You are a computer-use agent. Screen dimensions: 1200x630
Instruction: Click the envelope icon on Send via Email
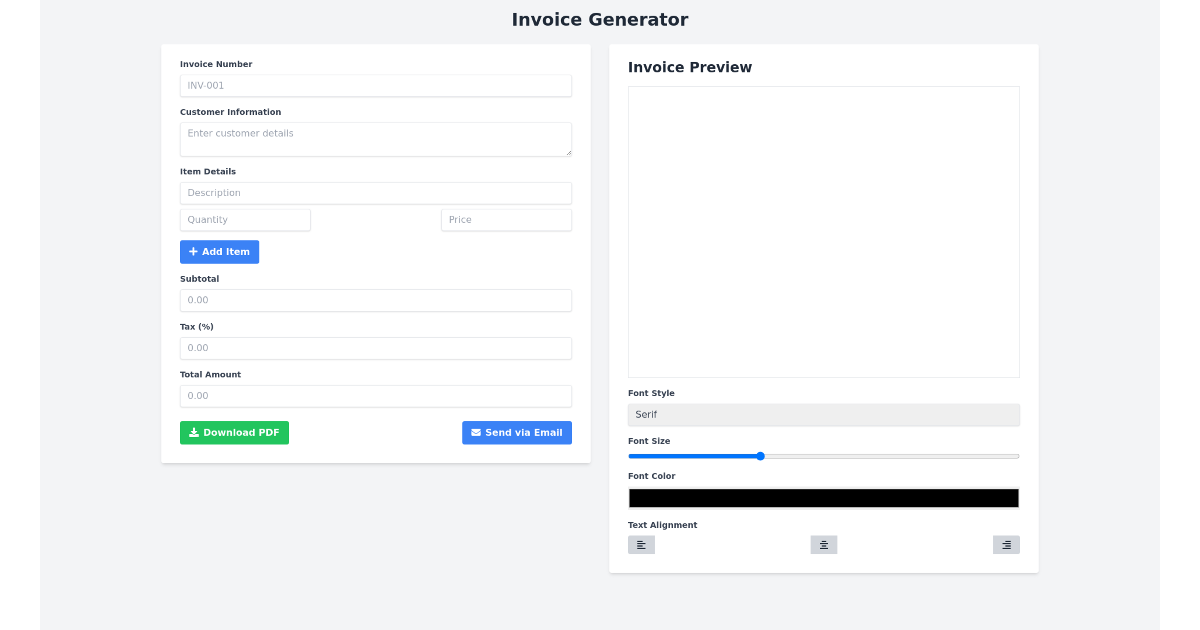coord(476,432)
